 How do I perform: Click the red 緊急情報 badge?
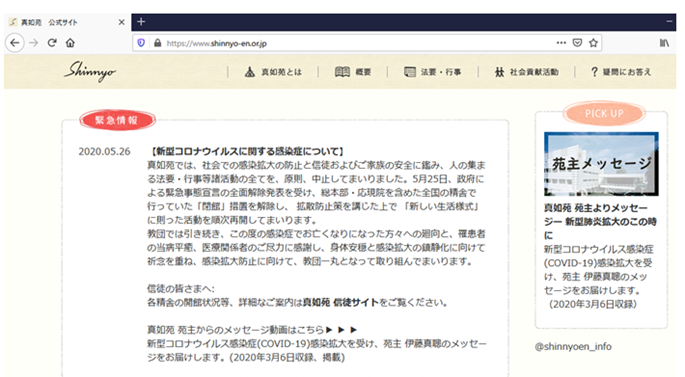pyautogui.click(x=117, y=120)
